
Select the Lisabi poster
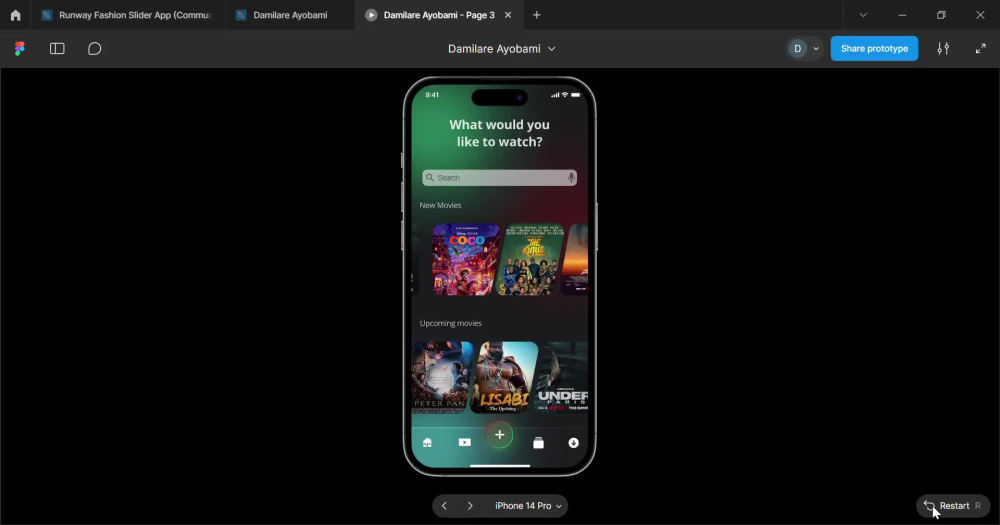[504, 377]
